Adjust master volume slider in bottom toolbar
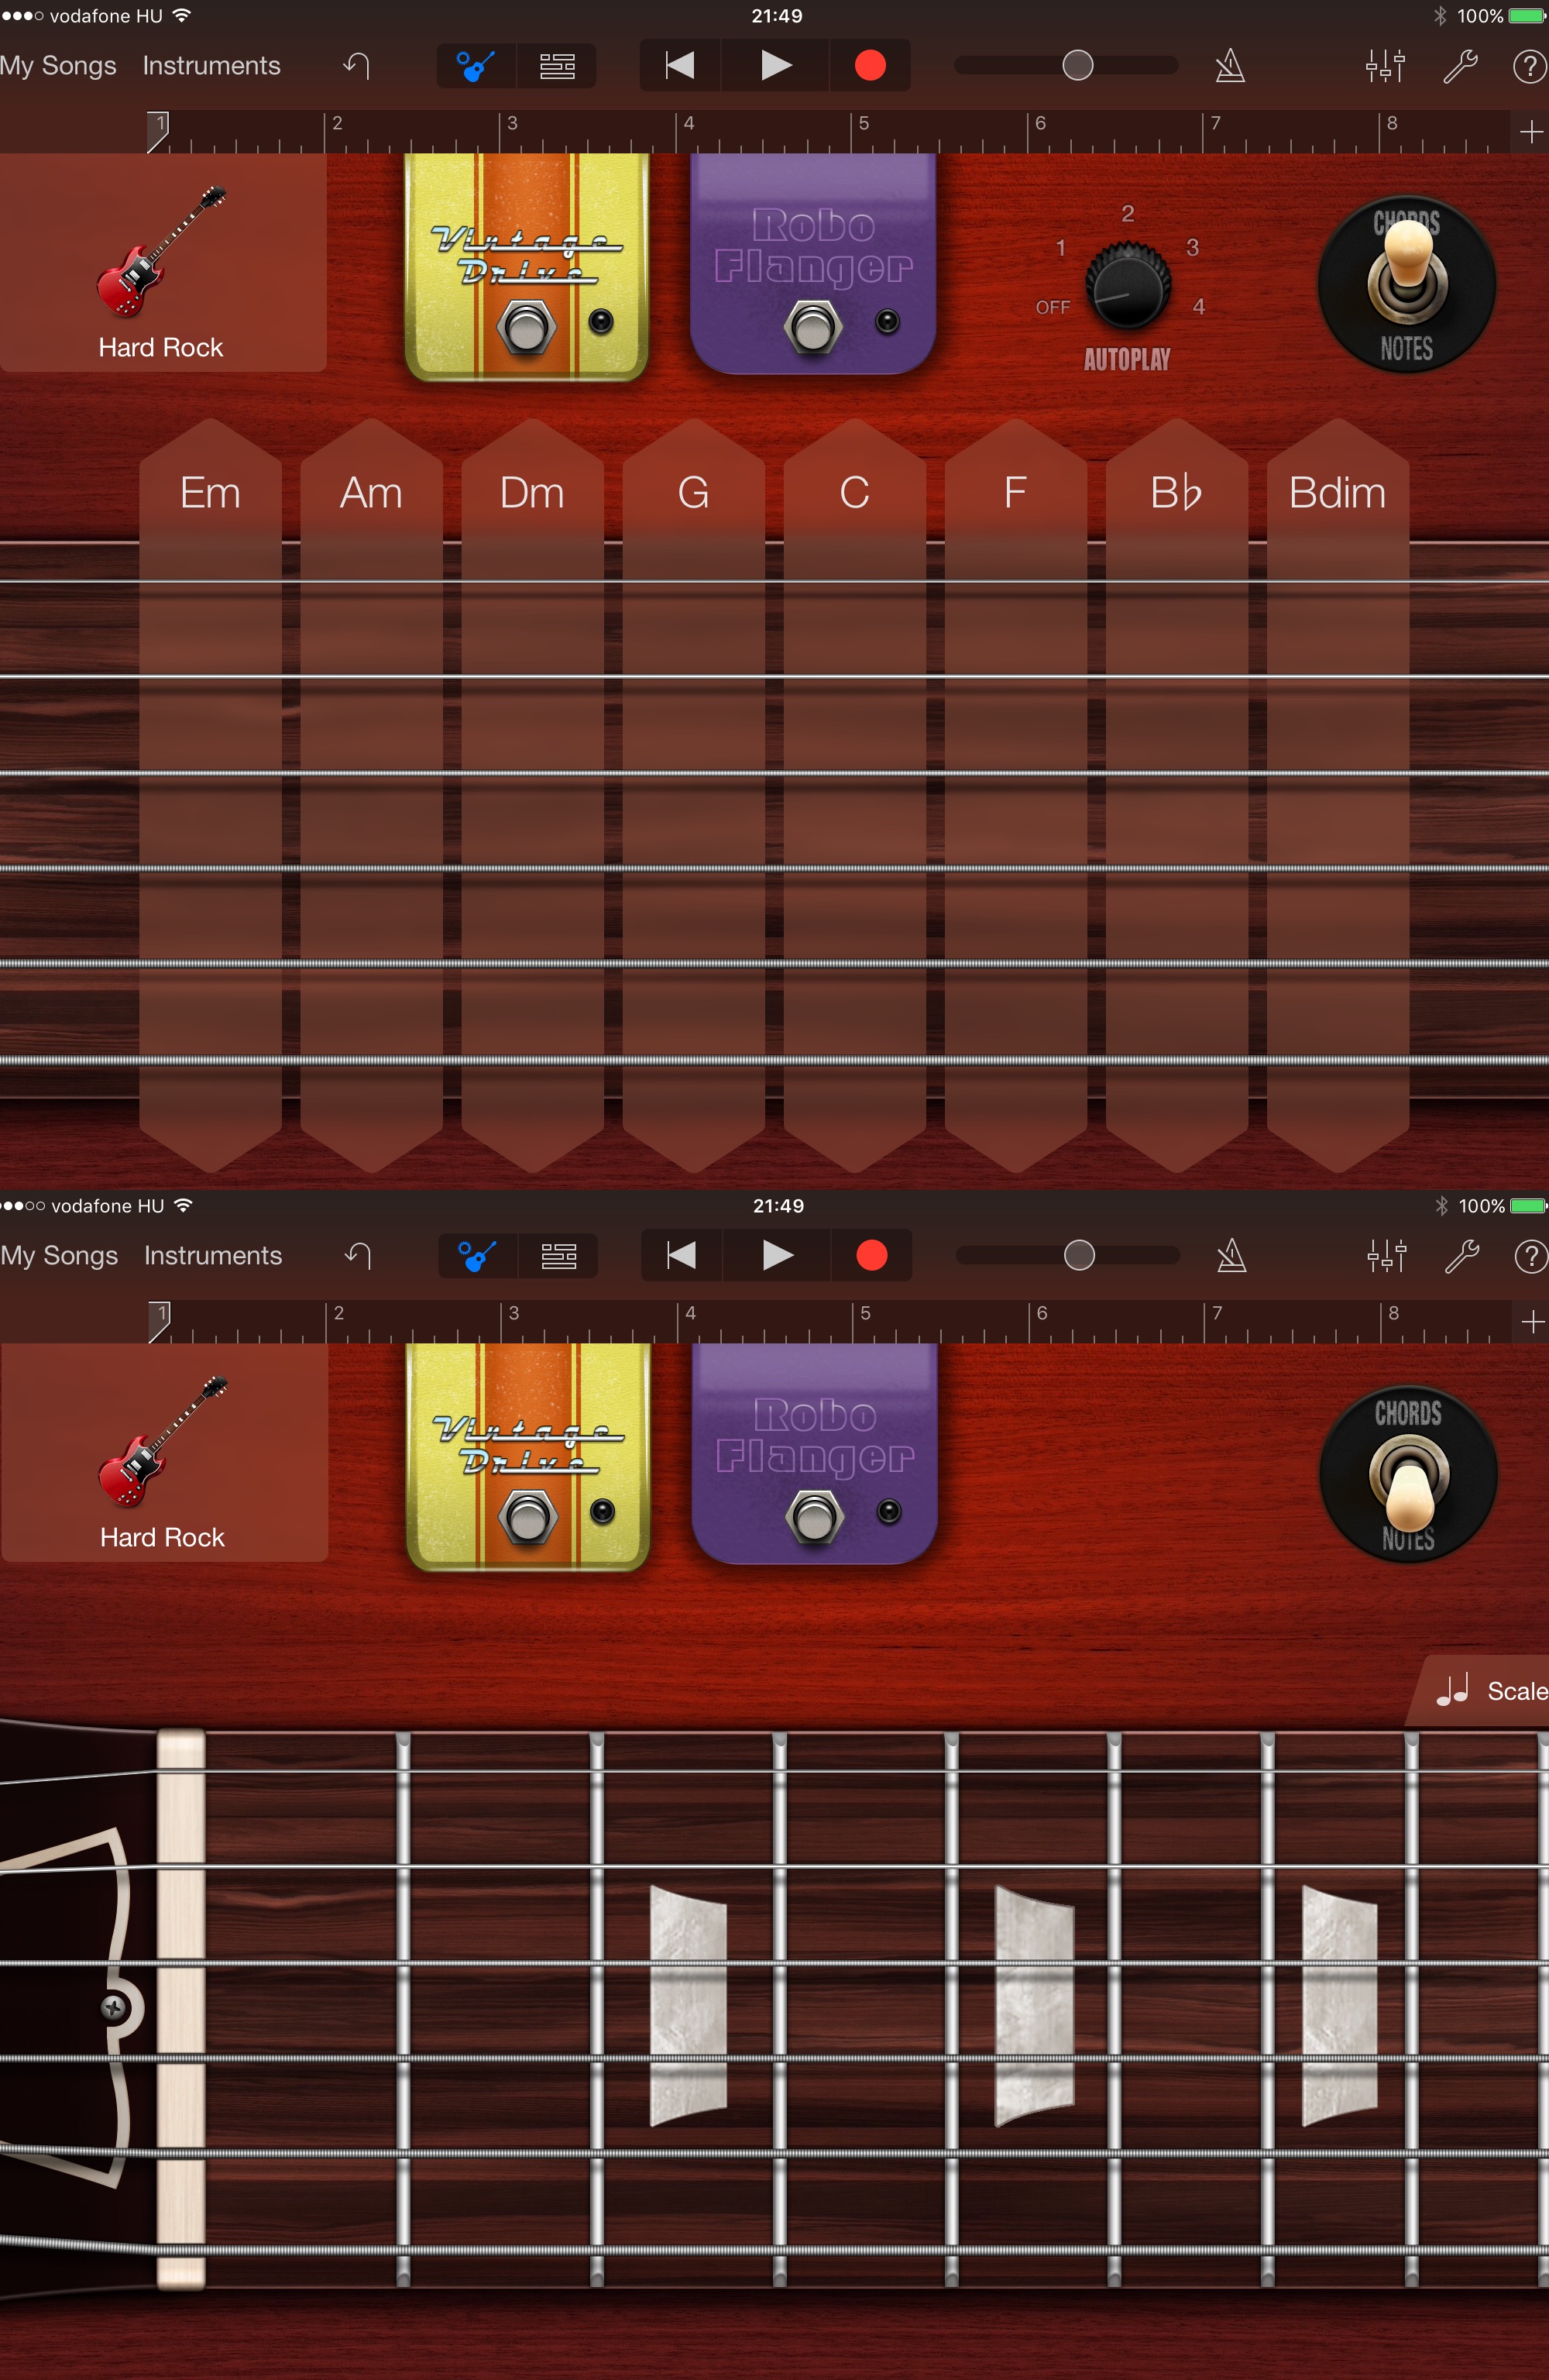 1079,1256
